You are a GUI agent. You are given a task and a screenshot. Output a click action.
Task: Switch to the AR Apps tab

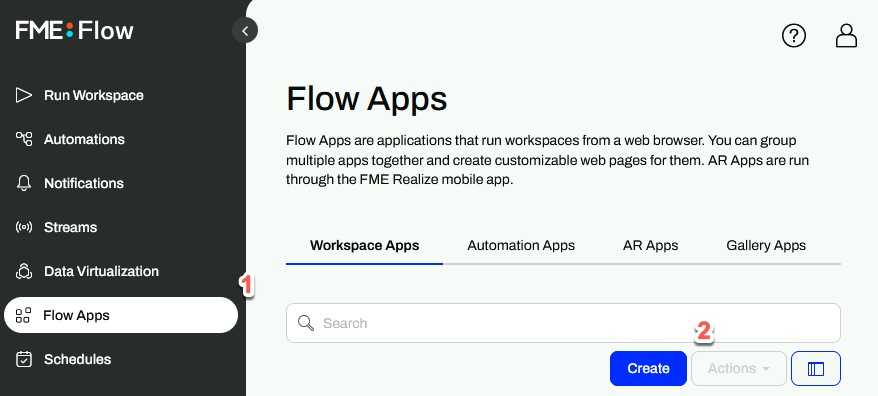click(x=650, y=245)
